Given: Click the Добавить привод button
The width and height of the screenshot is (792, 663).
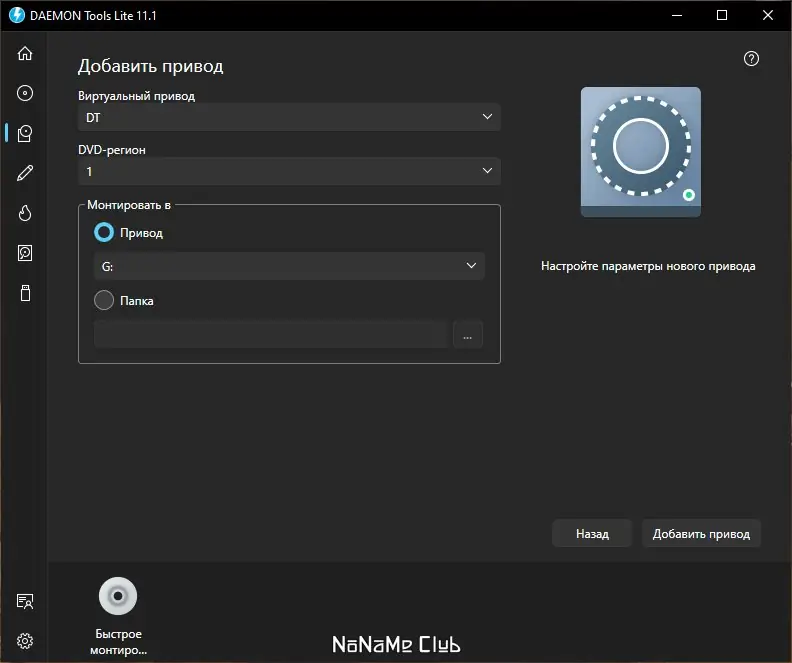Looking at the screenshot, I should (701, 534).
